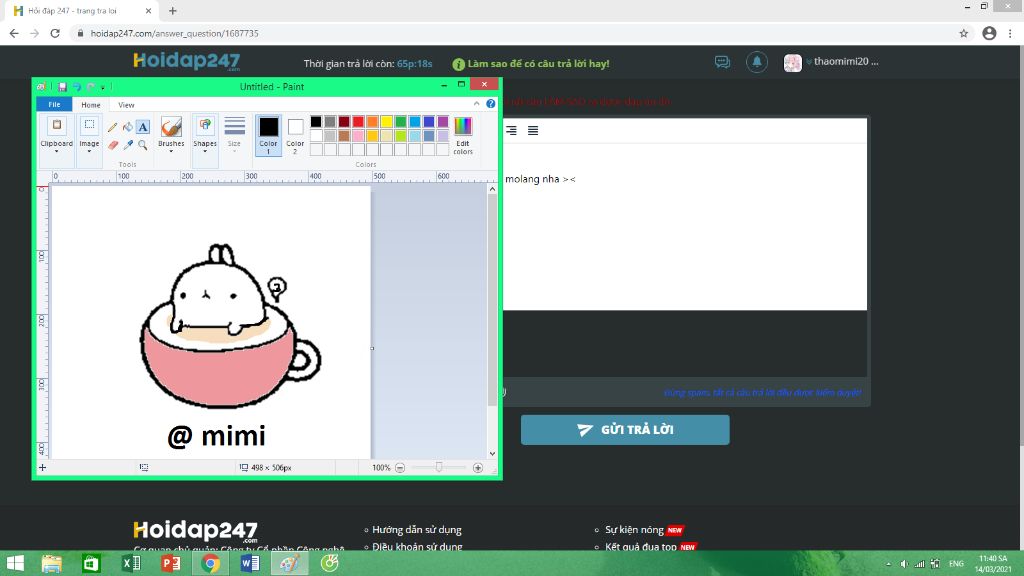Screen dimensions: 1024x576
Task: Open Excel from the taskbar
Action: pos(131,563)
